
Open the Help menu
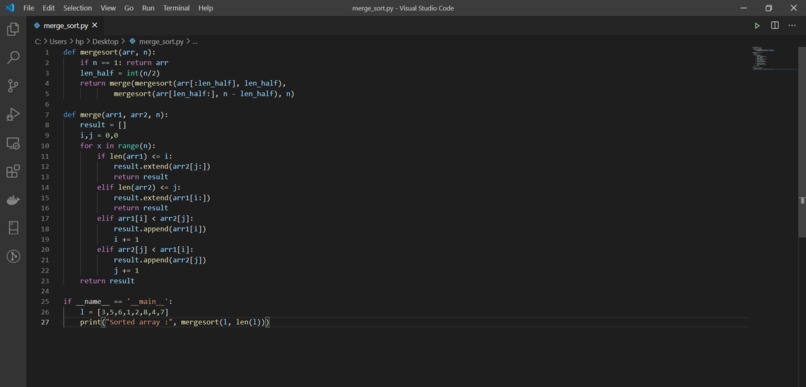click(x=206, y=8)
